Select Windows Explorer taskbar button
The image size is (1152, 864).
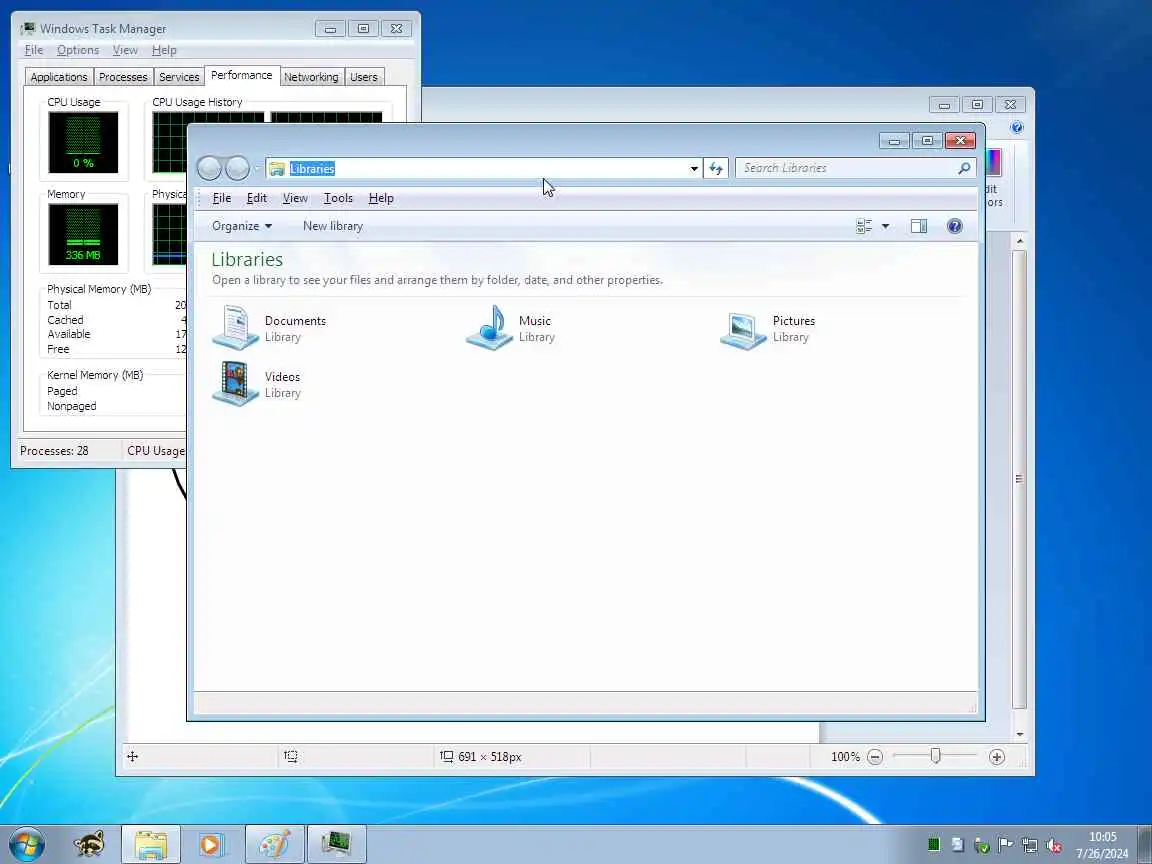[x=151, y=844]
